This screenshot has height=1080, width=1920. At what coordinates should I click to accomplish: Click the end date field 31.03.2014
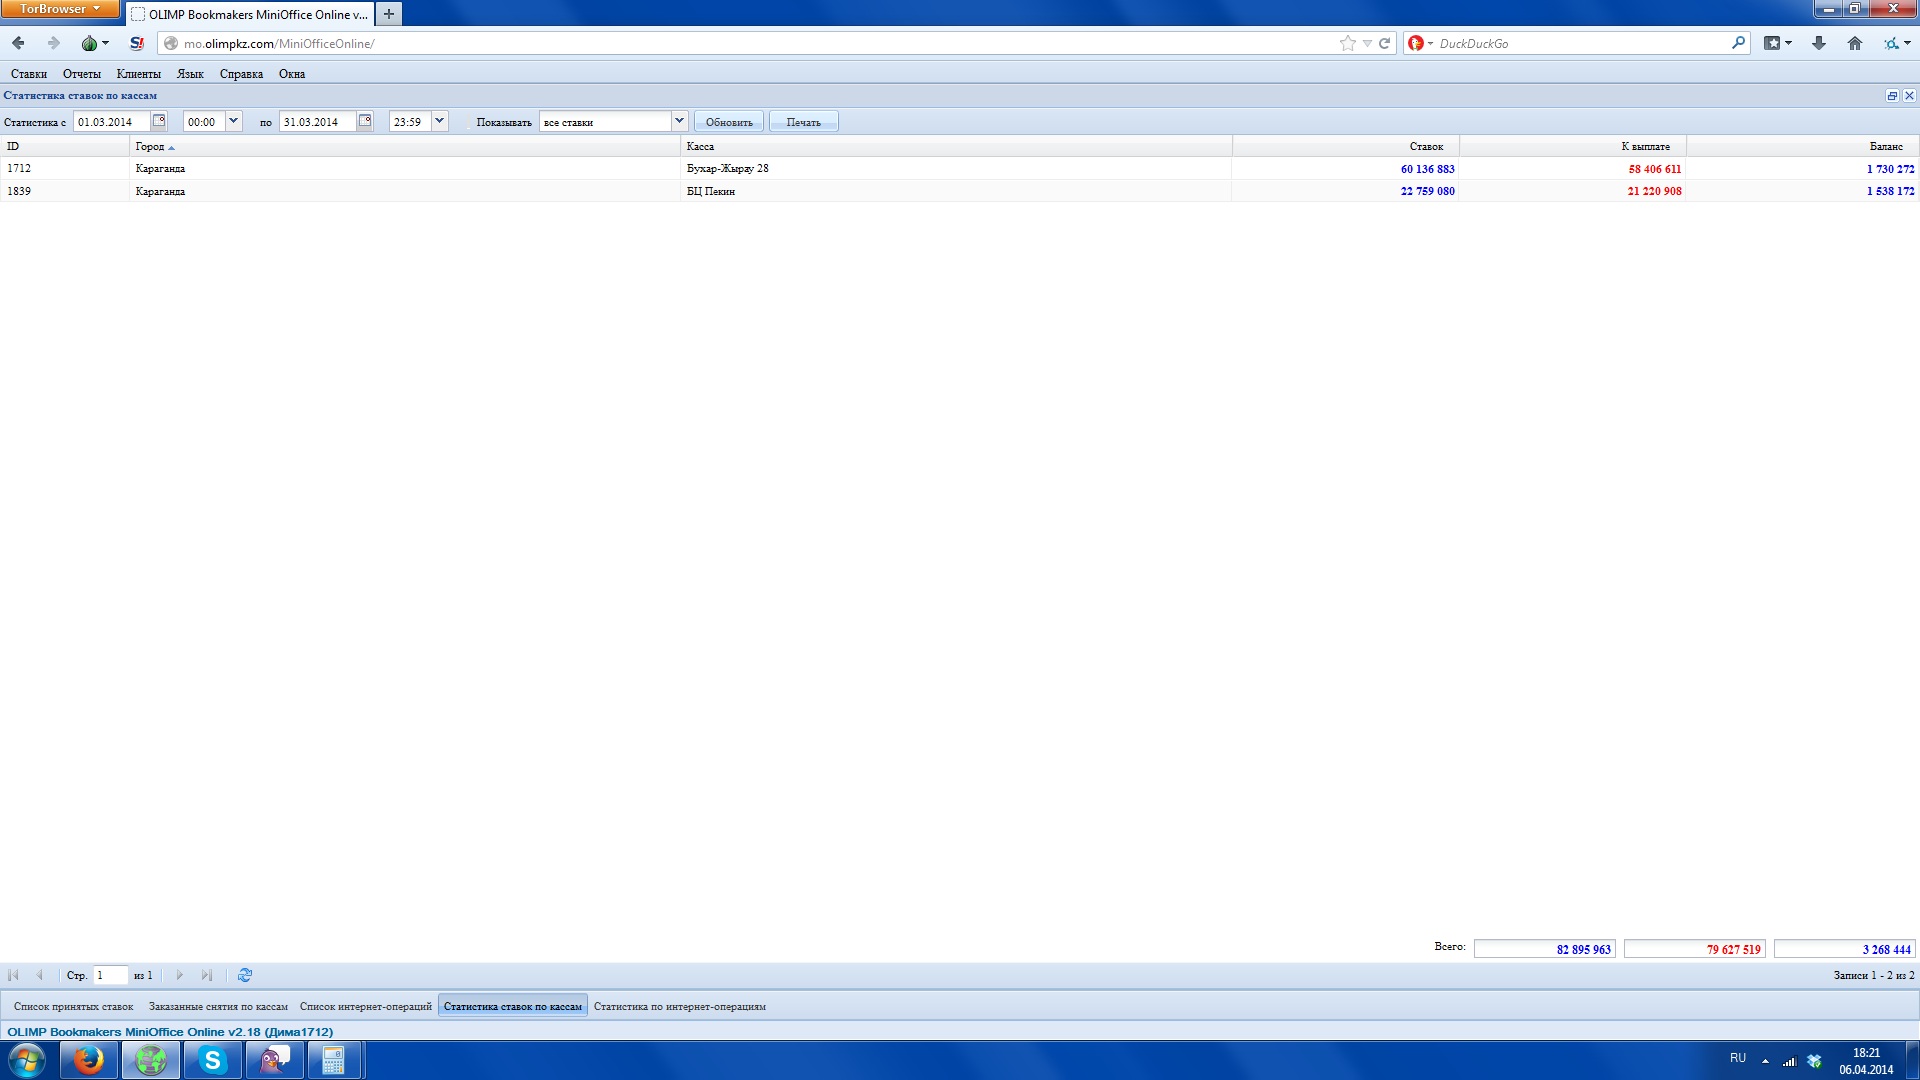point(318,122)
